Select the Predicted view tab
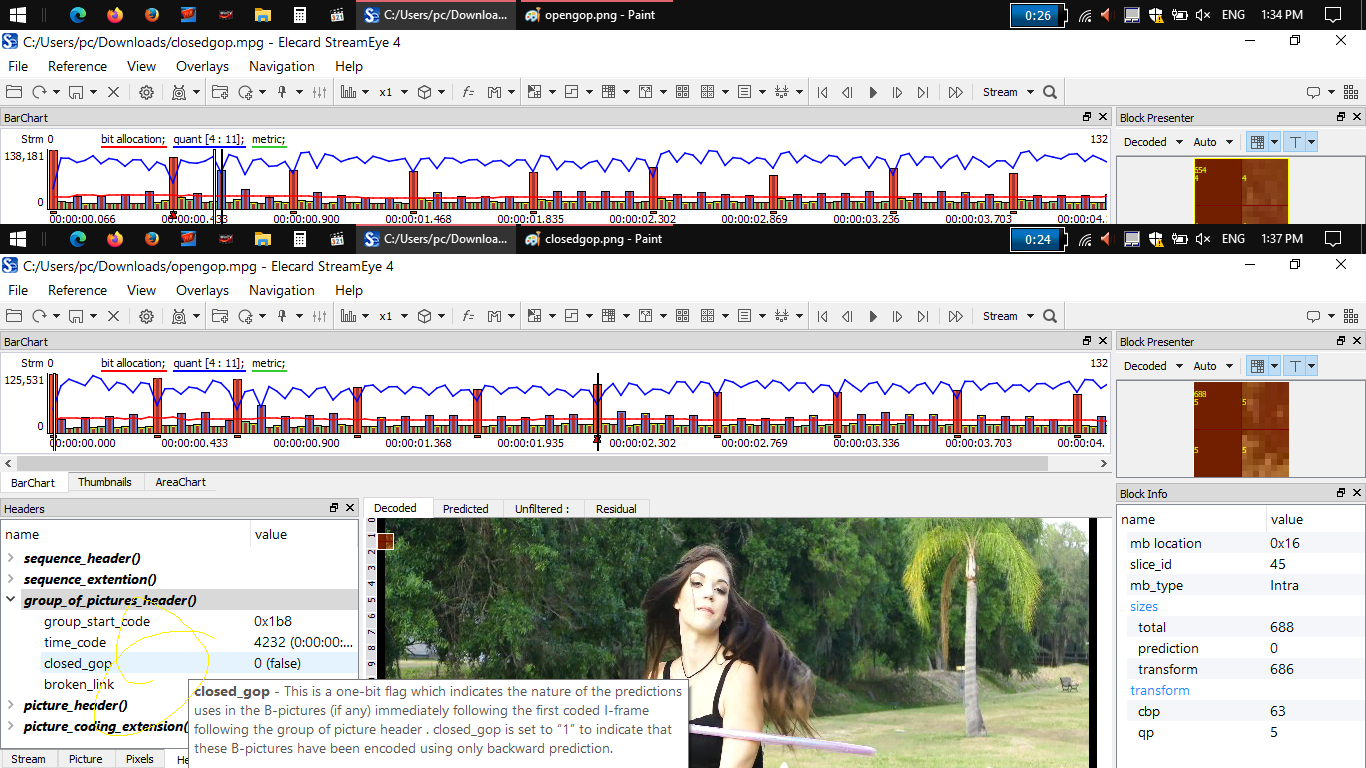 tap(466, 508)
